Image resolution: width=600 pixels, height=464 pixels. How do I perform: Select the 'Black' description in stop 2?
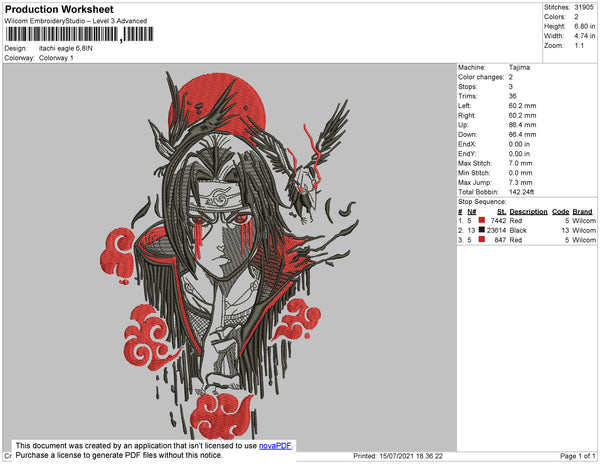(518, 230)
